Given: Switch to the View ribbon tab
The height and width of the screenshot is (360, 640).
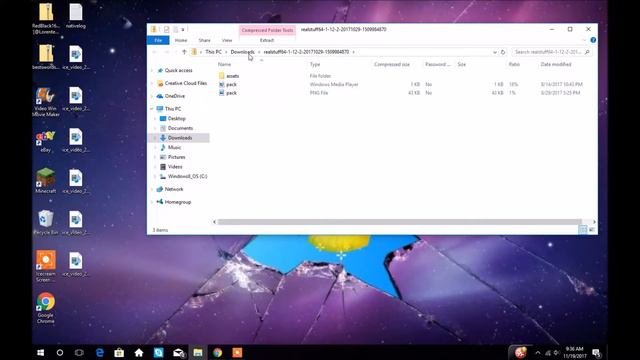Looking at the screenshot, I should [227, 40].
